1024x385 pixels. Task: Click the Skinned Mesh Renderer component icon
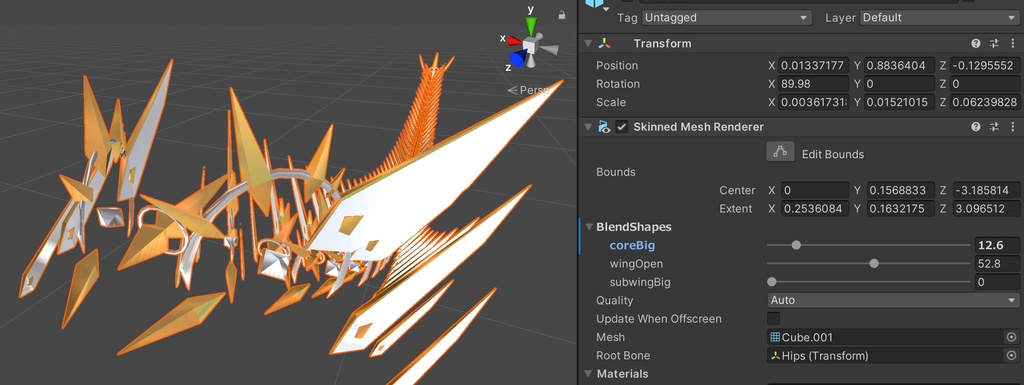605,127
